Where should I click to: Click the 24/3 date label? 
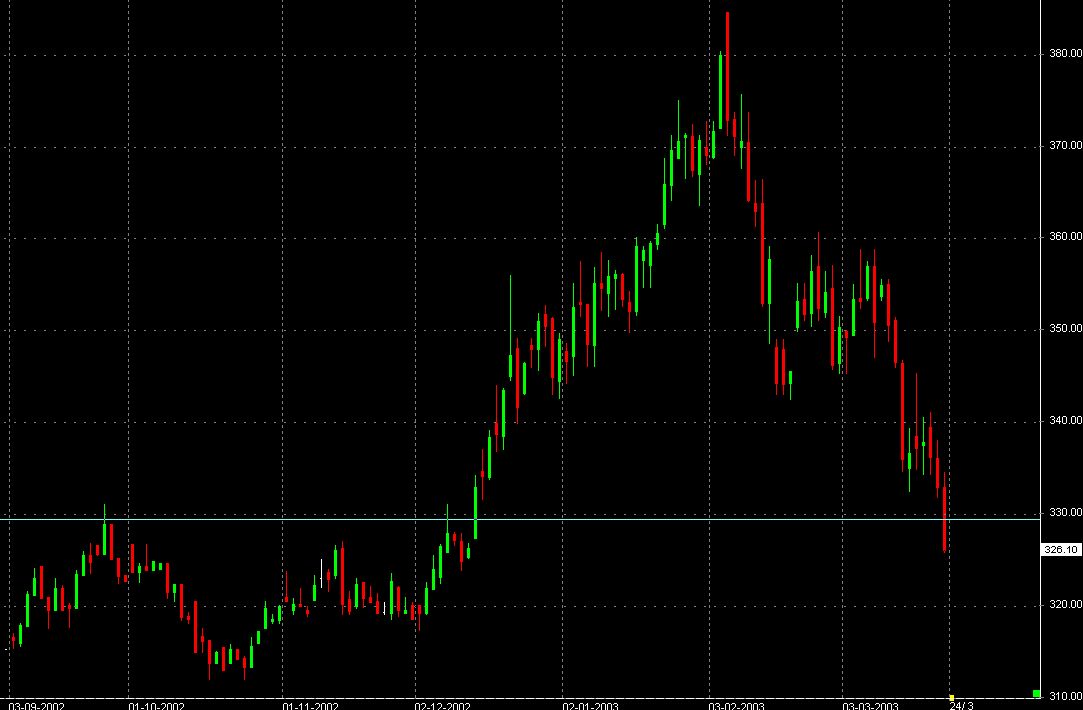coord(961,706)
